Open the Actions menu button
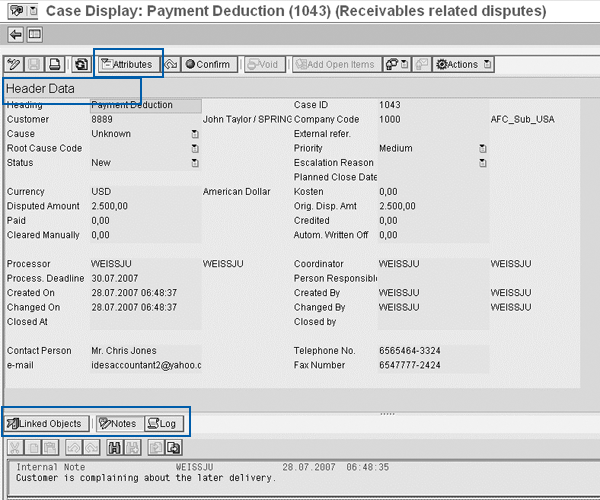 [464, 64]
